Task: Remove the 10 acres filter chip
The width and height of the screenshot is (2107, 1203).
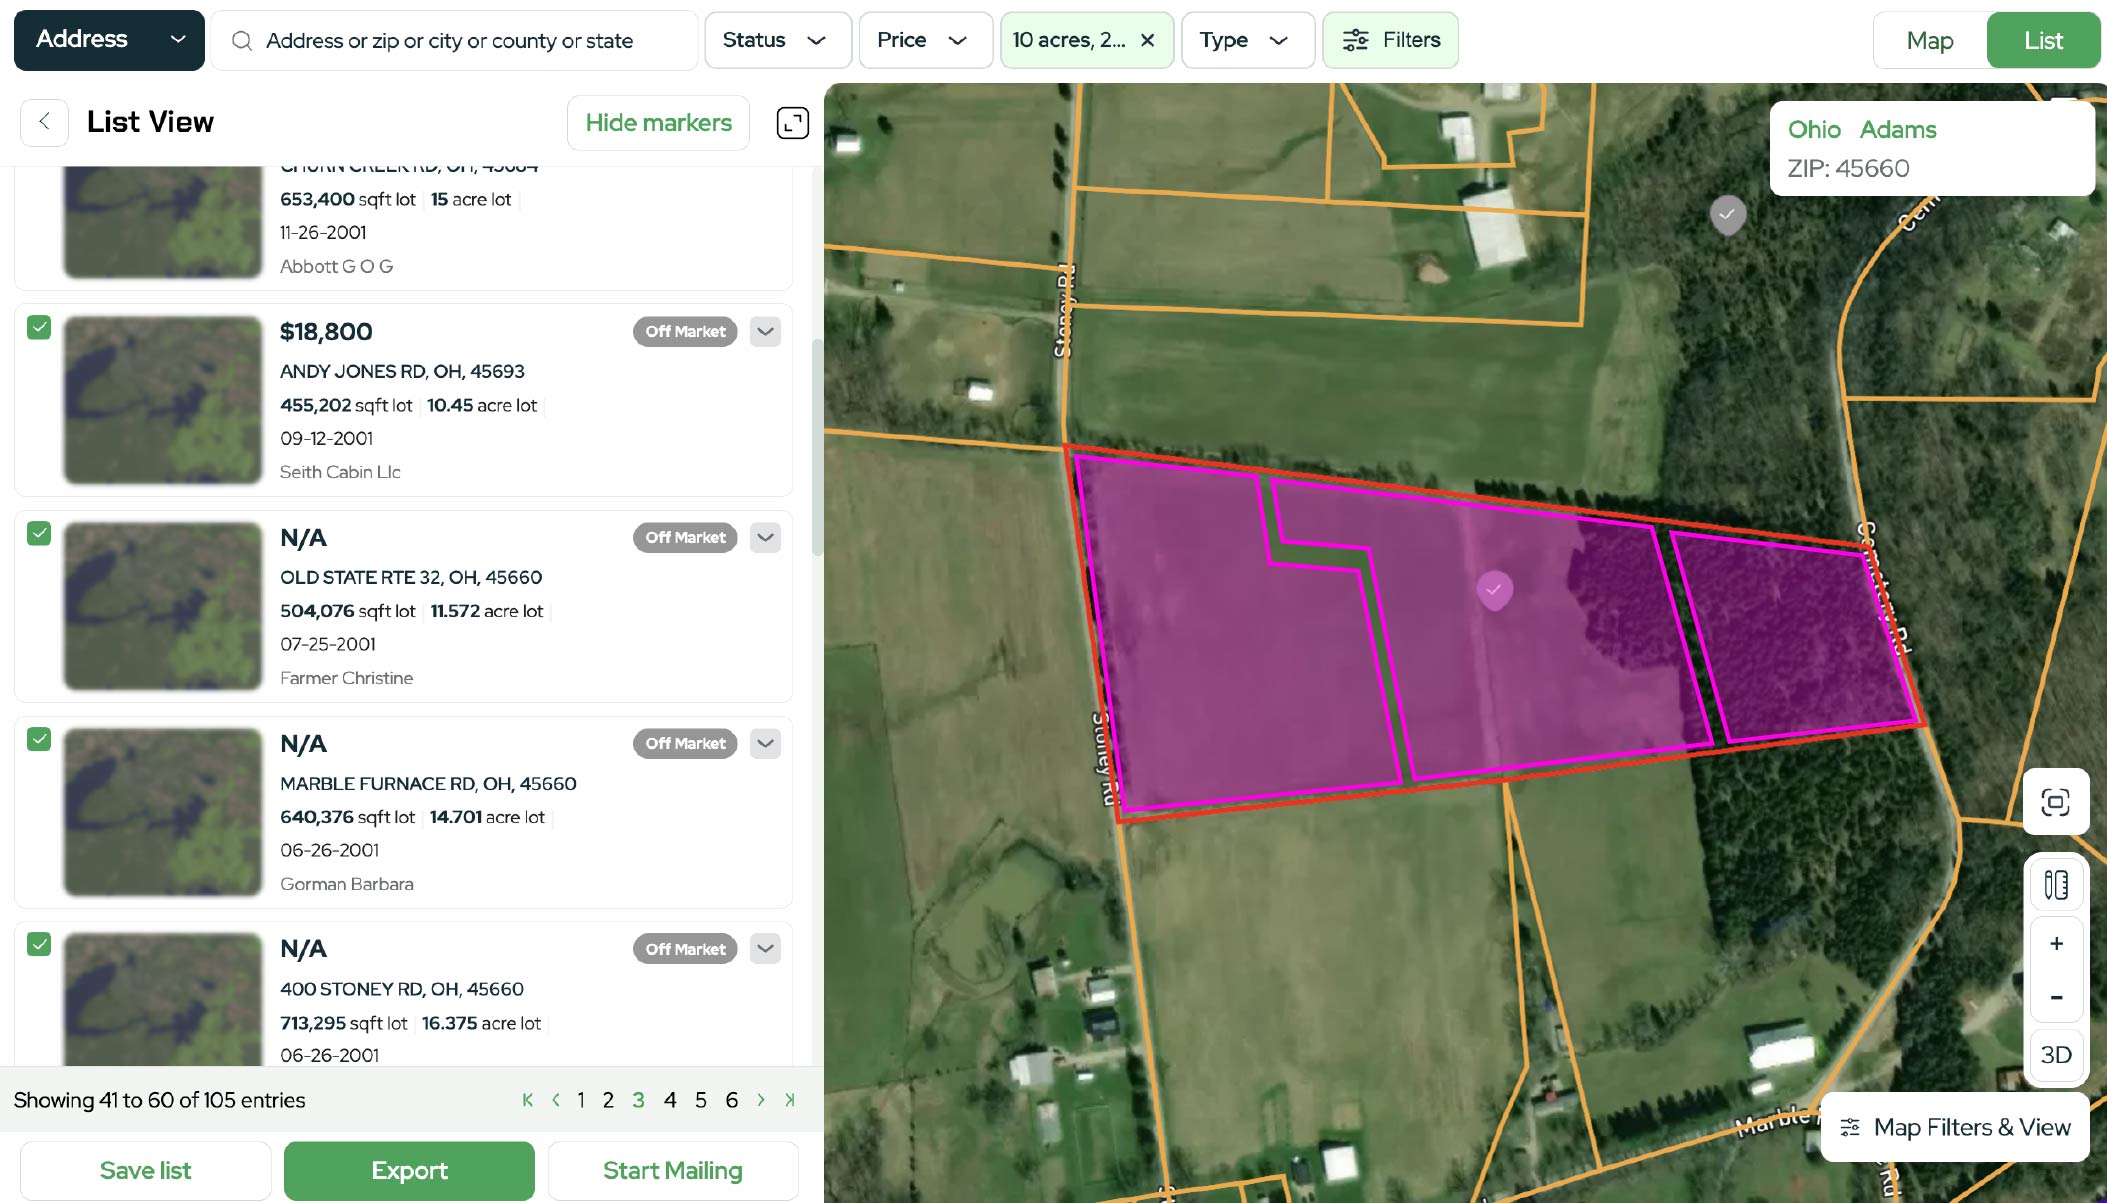Action: 1148,40
